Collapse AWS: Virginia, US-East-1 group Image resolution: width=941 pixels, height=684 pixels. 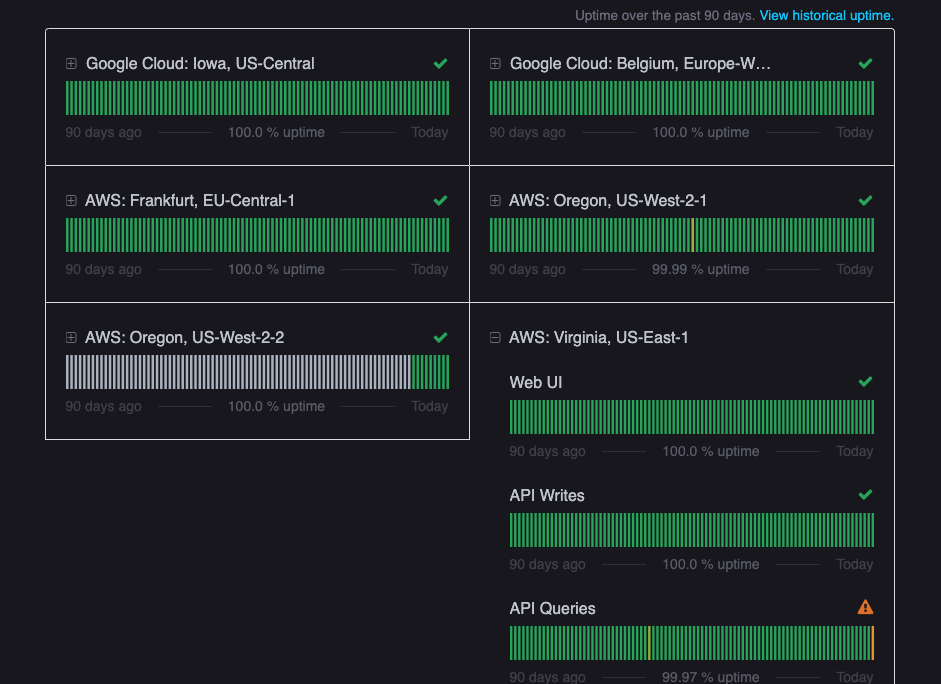[495, 338]
